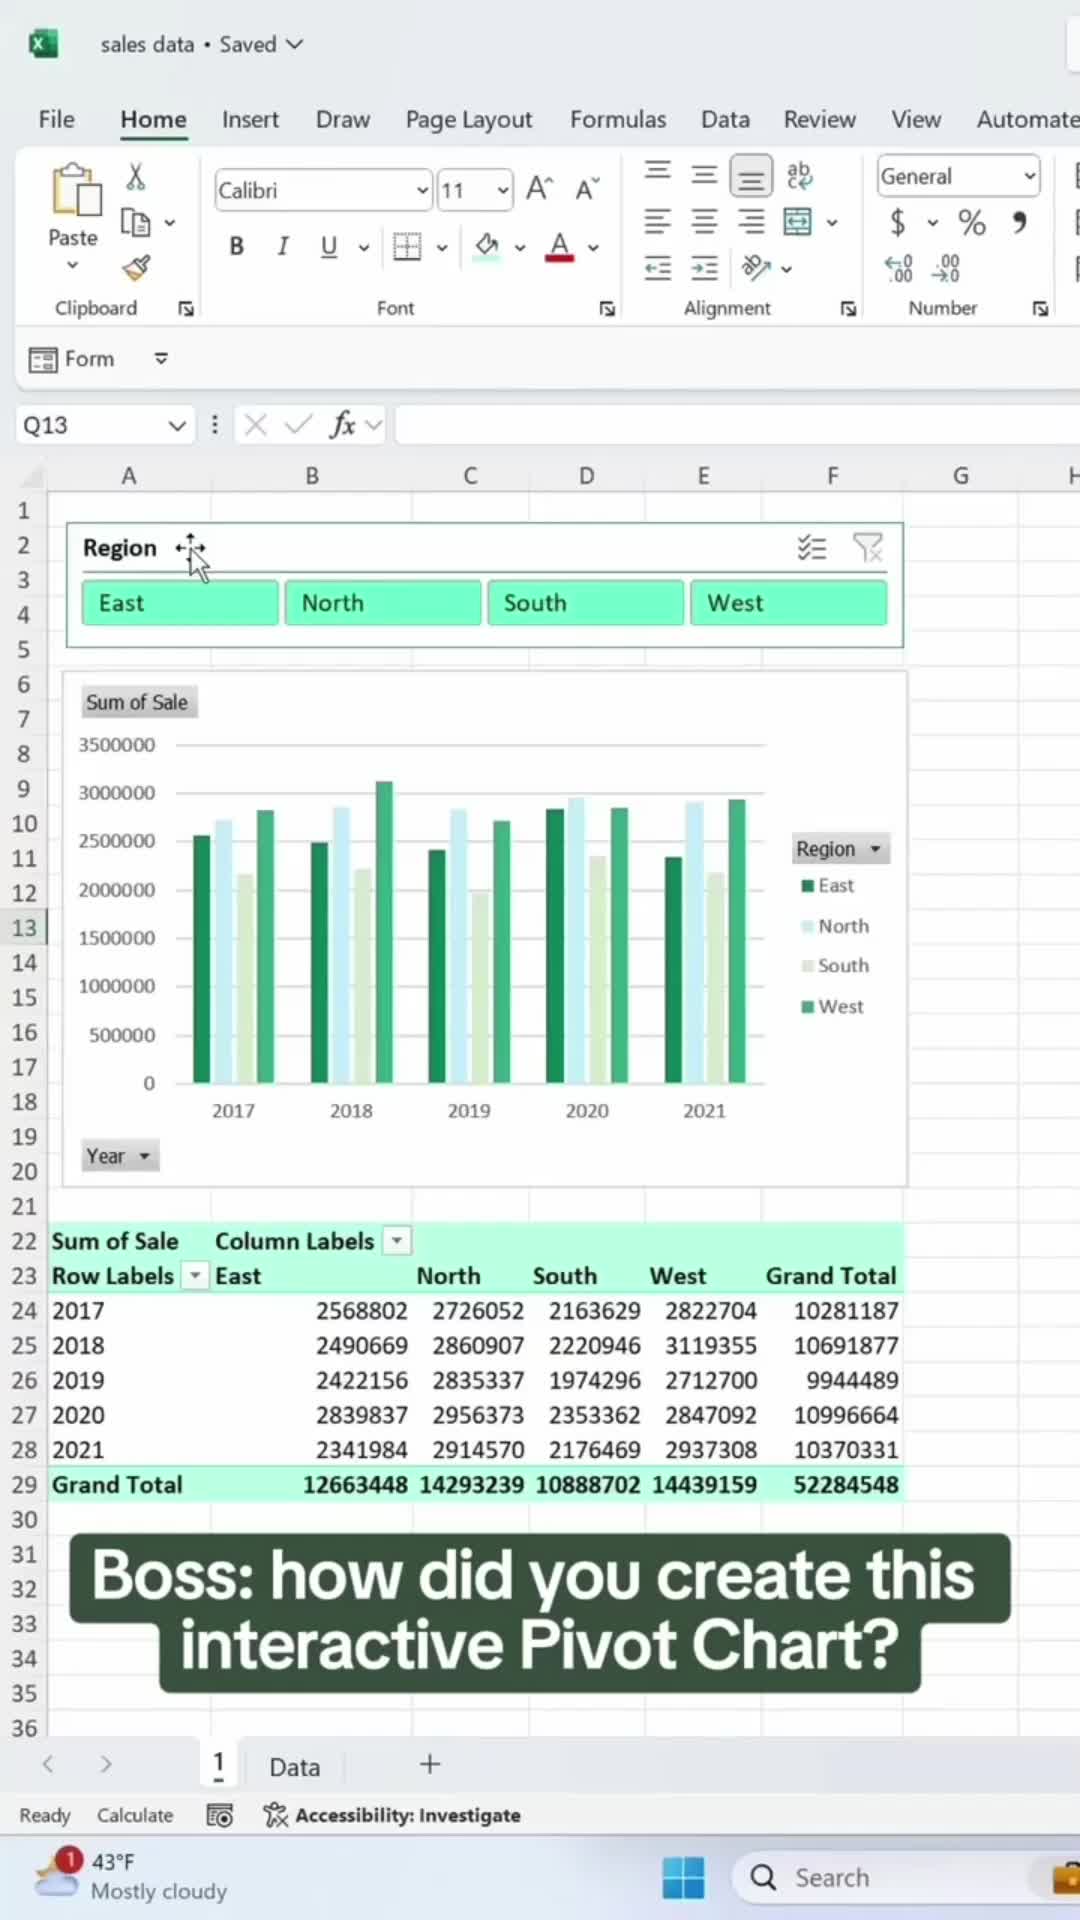Apply cell Borders icon
This screenshot has width=1080, height=1920.
coord(407,246)
